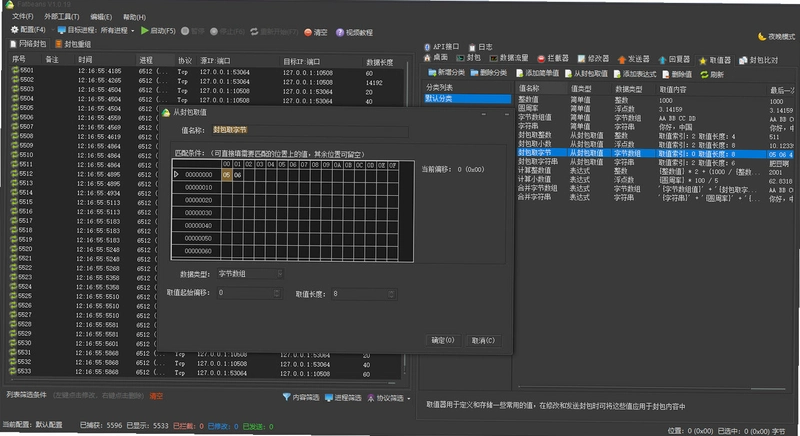Click the 刷新 refresh icon
Screen dimensions: 800x436
click(x=704, y=74)
